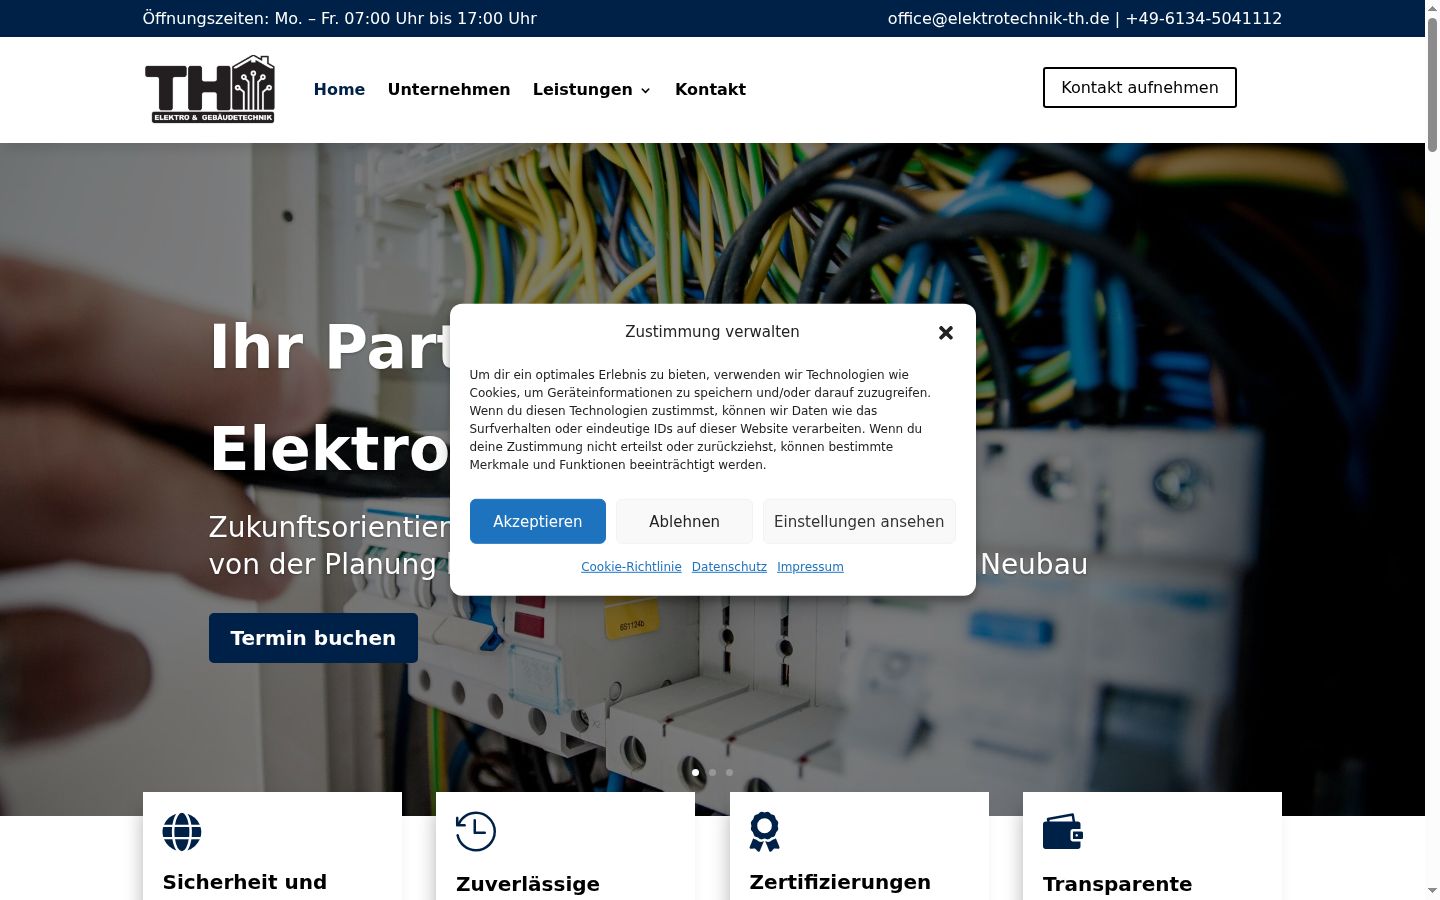The height and width of the screenshot is (900, 1440).
Task: Click the page's vertical scrollbar thumb
Action: point(1432,85)
